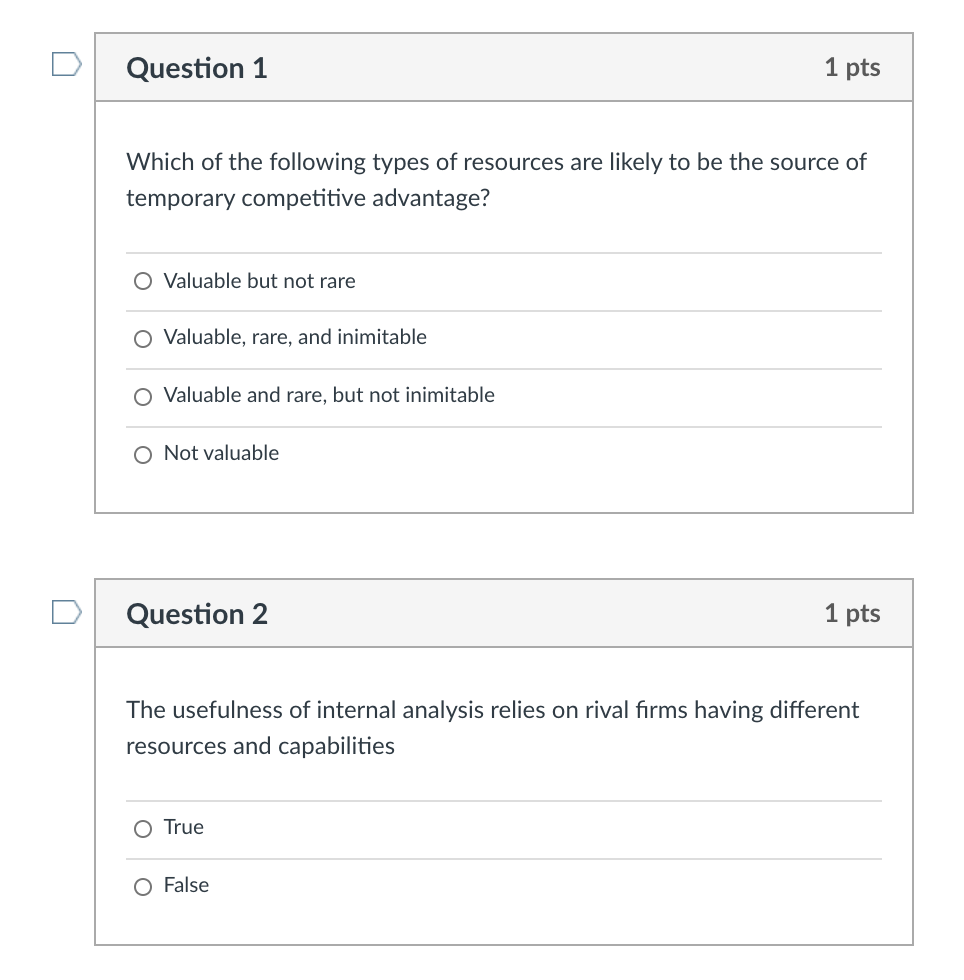
Task: Click the "Valuable and rare, but not inimitable" label
Action: coord(329,395)
